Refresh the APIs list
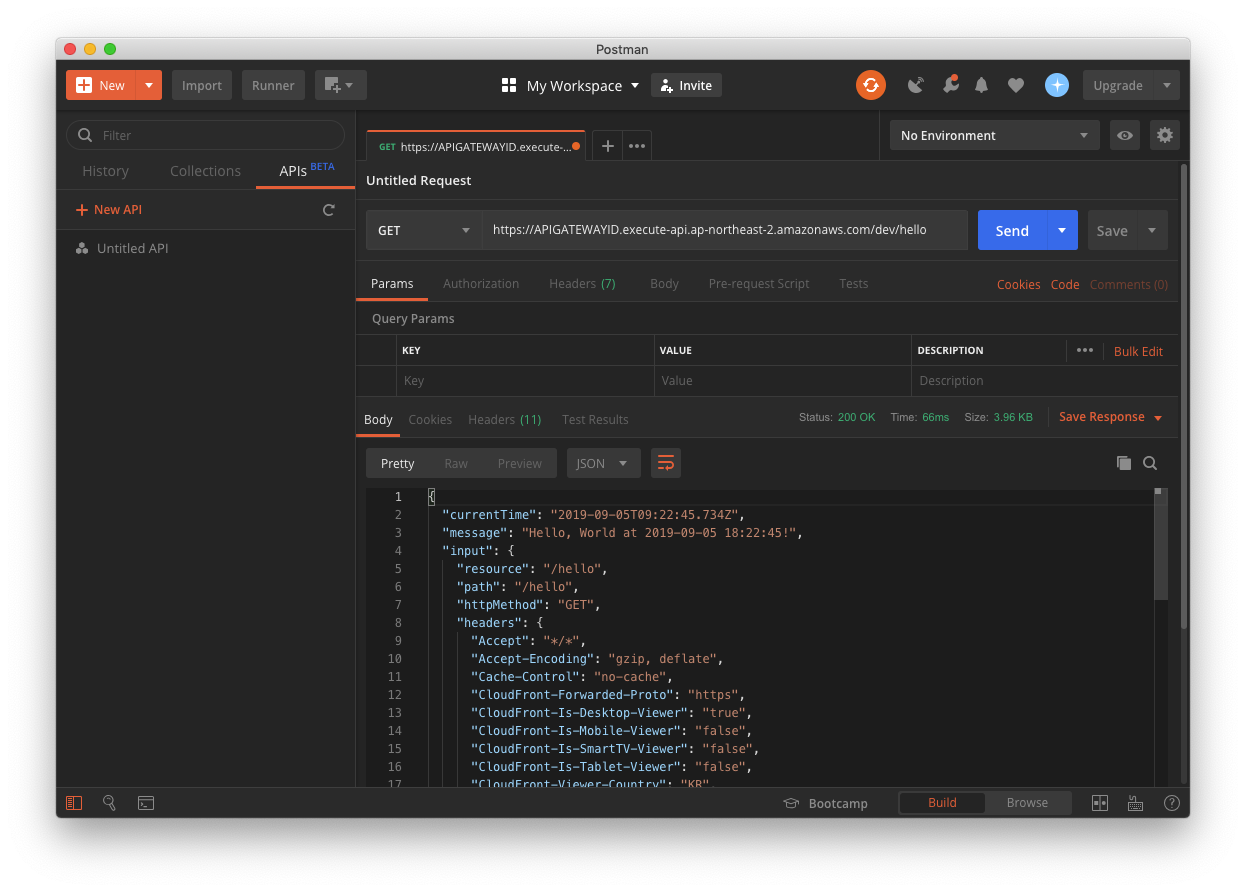 click(329, 210)
